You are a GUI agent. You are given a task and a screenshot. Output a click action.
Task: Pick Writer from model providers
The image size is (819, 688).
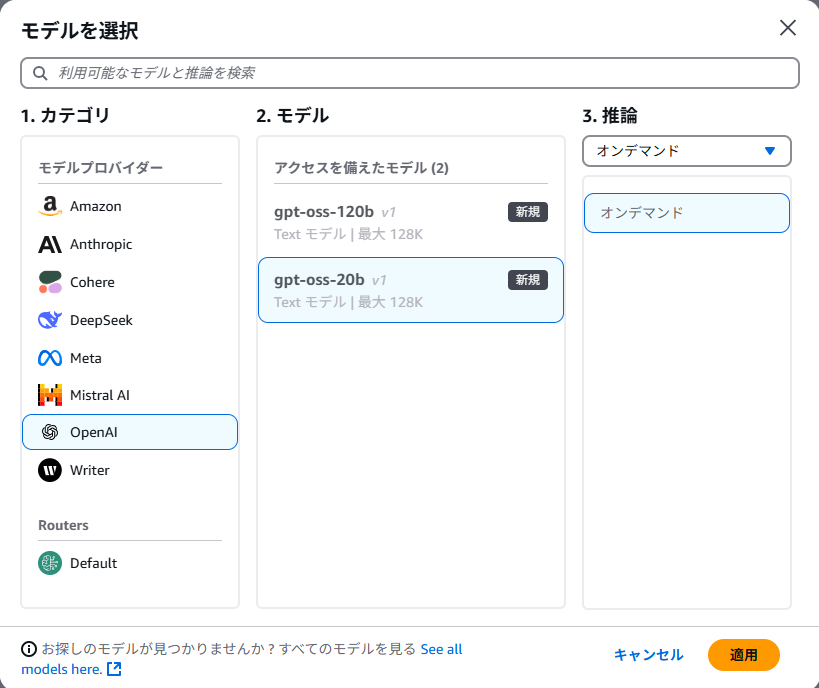(x=89, y=470)
